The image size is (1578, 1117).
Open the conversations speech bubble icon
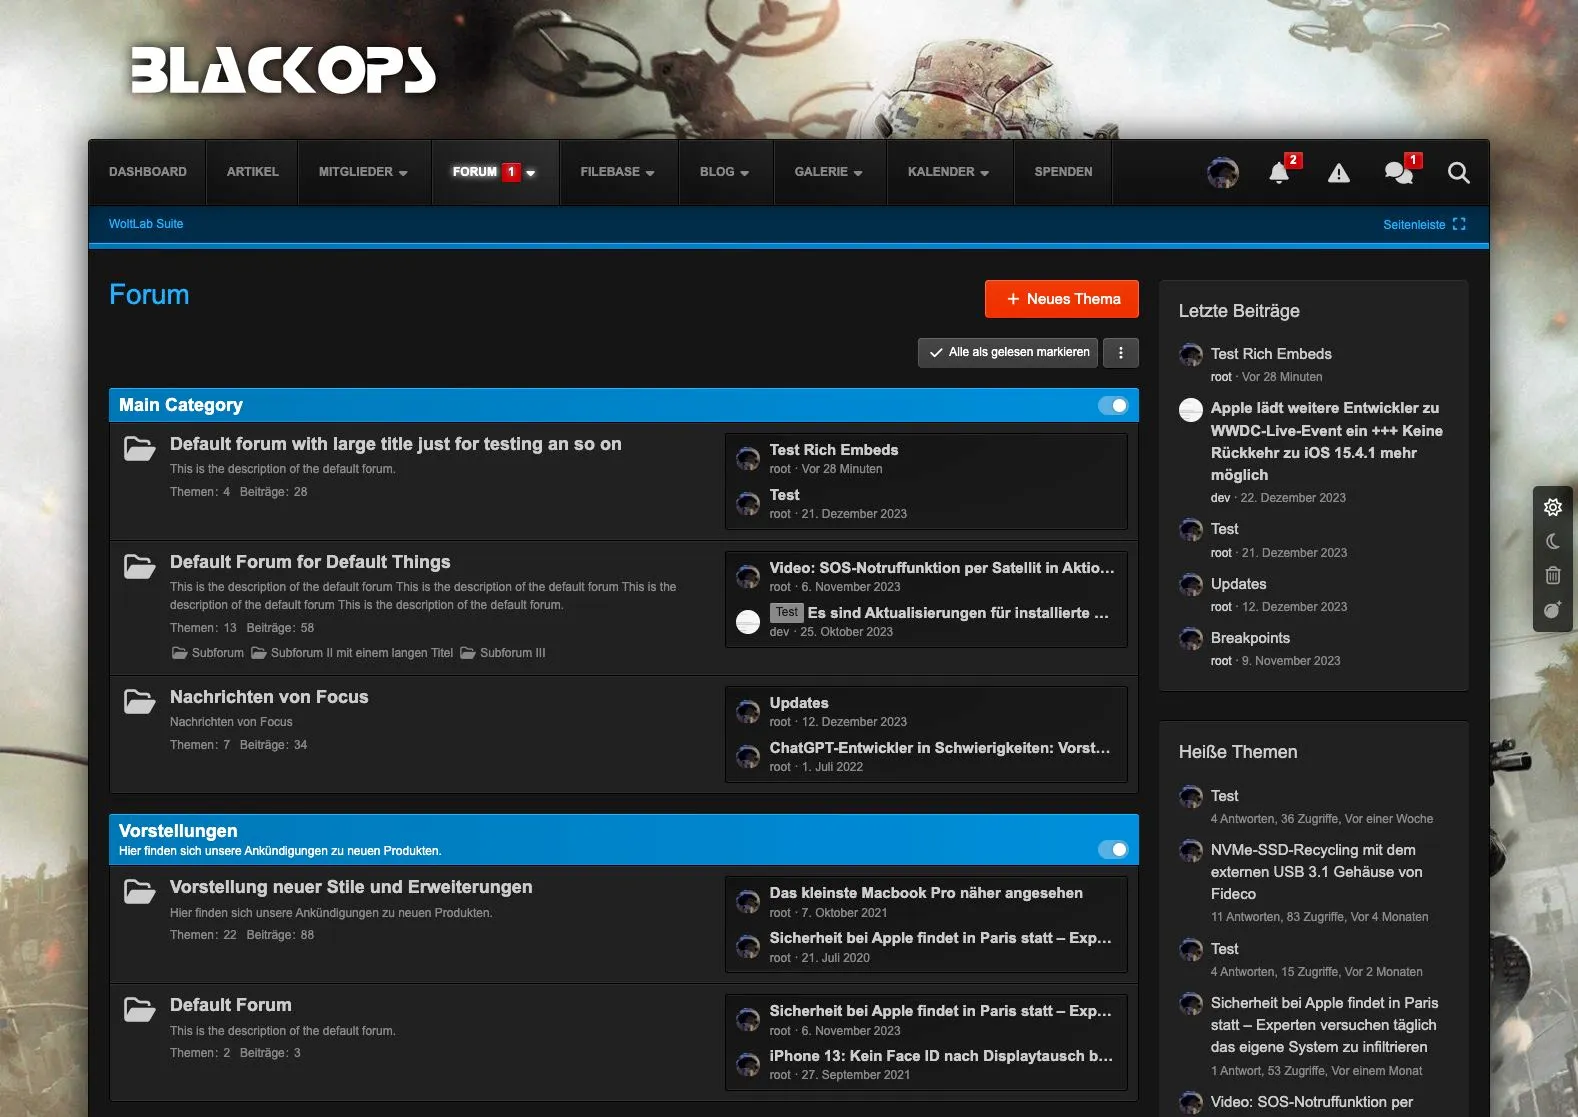coord(1398,173)
